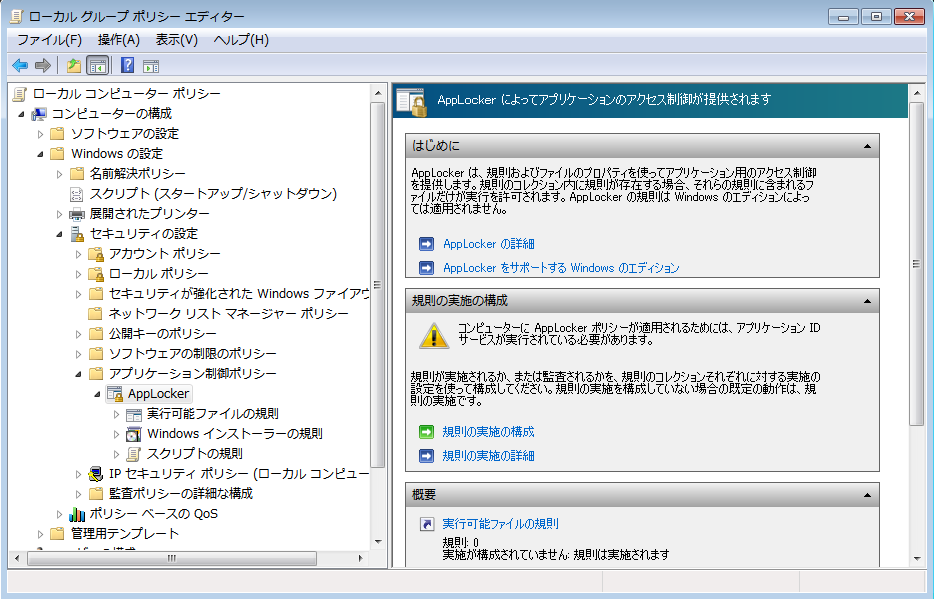Open the 実行可能ファイルの規則 summary link

[500, 524]
